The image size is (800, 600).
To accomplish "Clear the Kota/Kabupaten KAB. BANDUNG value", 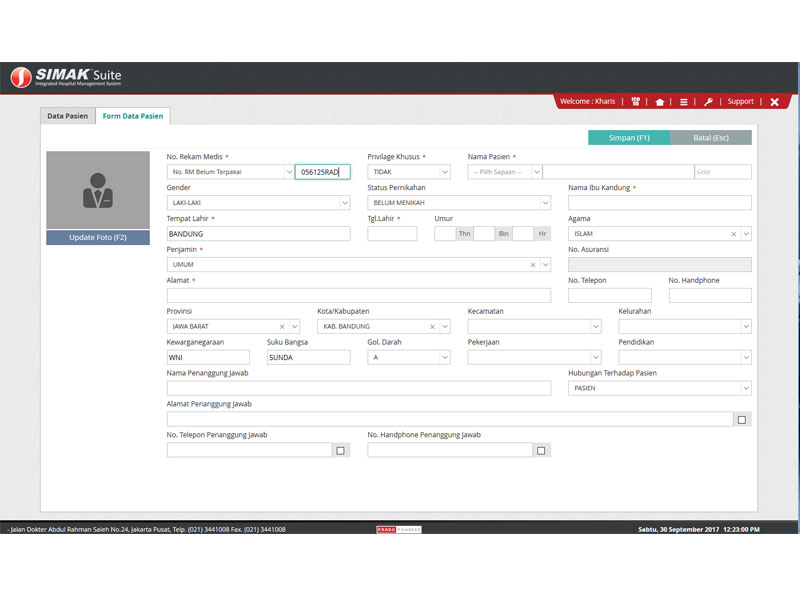I will coord(432,327).
